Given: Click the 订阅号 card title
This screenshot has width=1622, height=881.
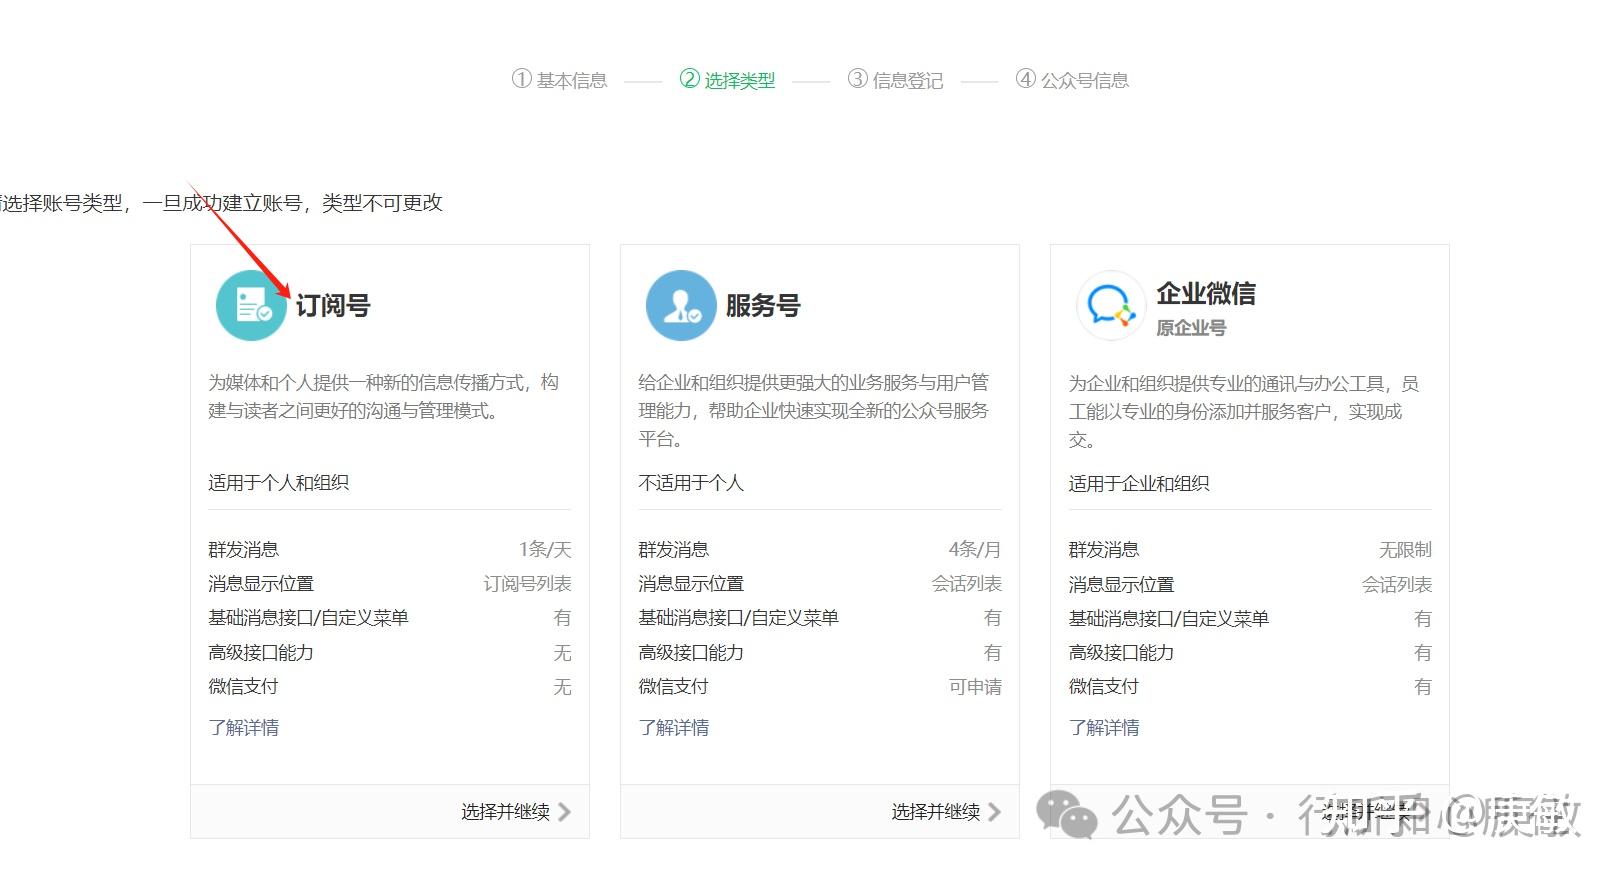Looking at the screenshot, I should pyautogui.click(x=333, y=305).
